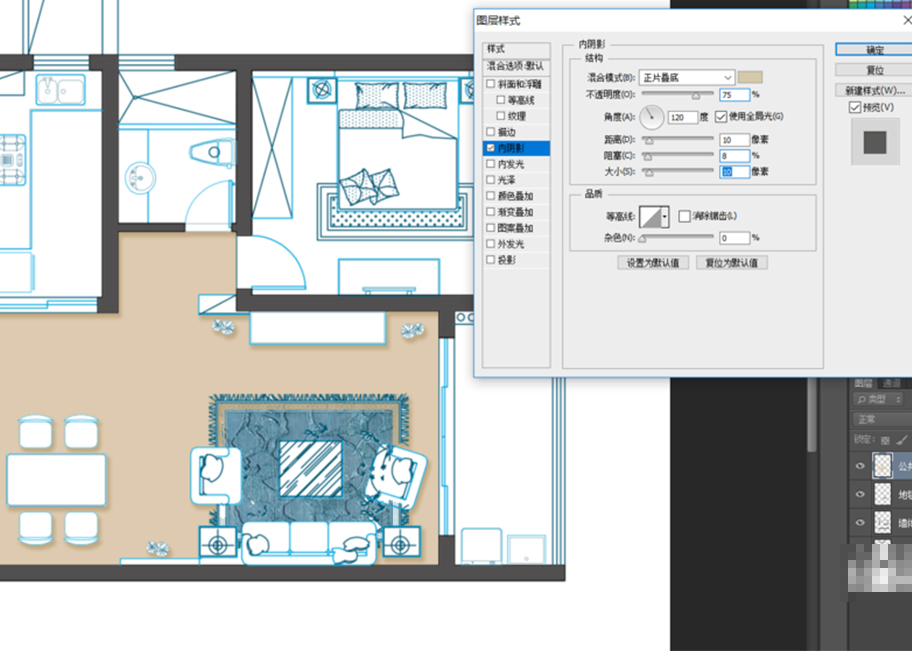Click the 阻塞 choke slider
This screenshot has height=651, width=912.
[678, 155]
